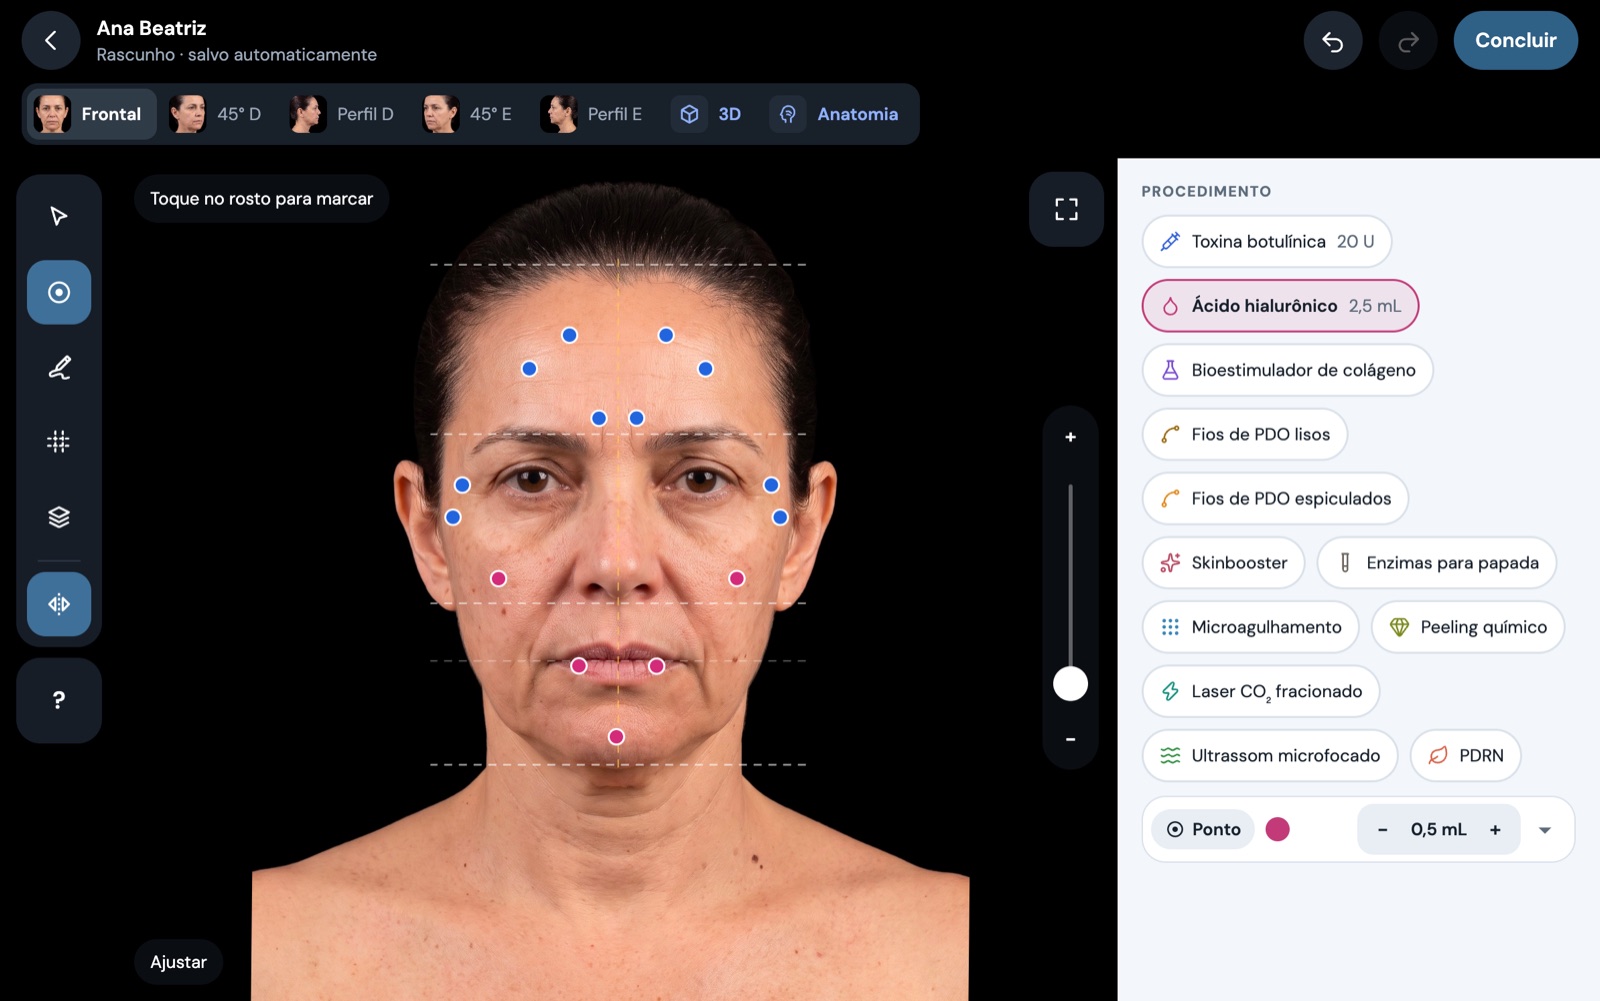The image size is (1600, 1001).
Task: Open the Perfil D view tab
Action: pos(342,114)
